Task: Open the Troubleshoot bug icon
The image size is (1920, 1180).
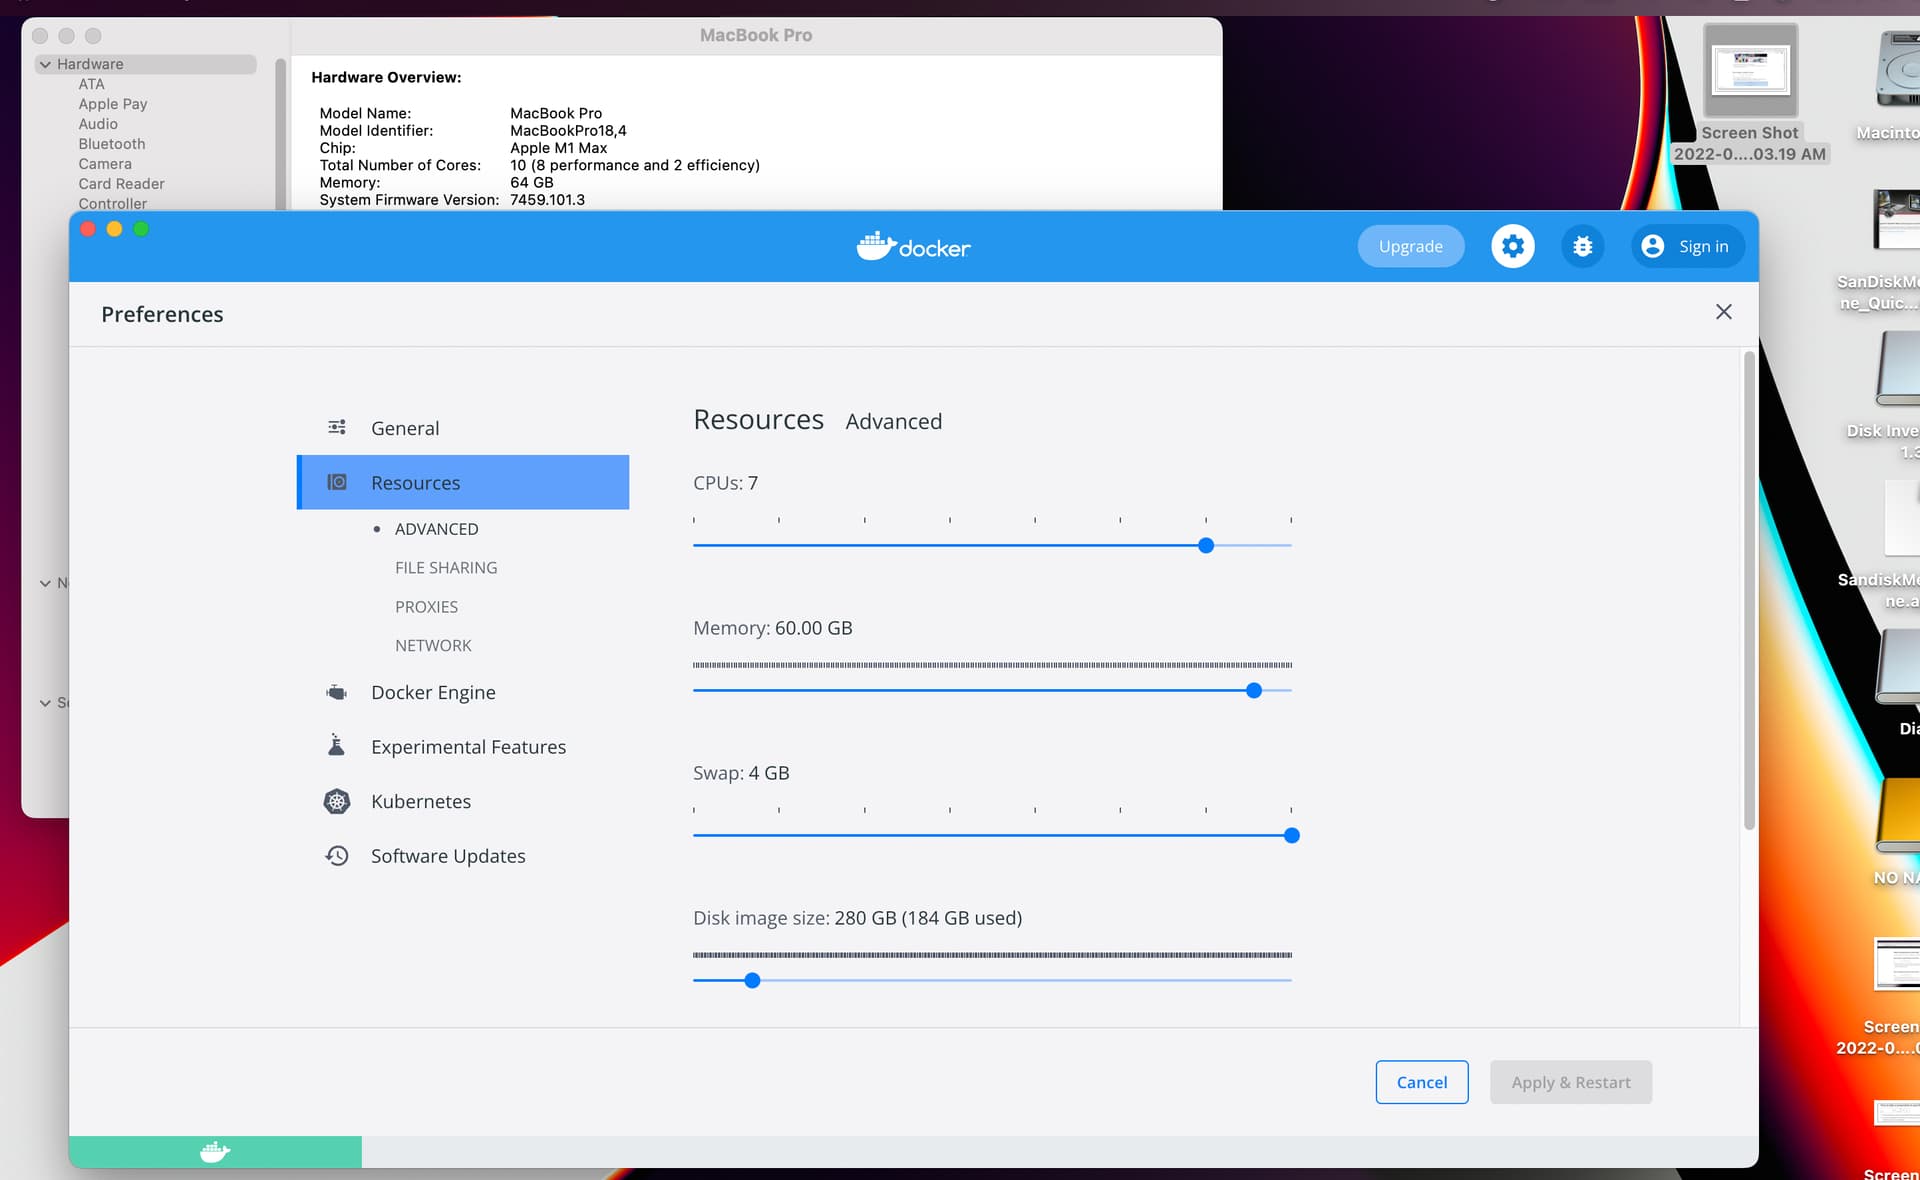Action: point(1581,246)
